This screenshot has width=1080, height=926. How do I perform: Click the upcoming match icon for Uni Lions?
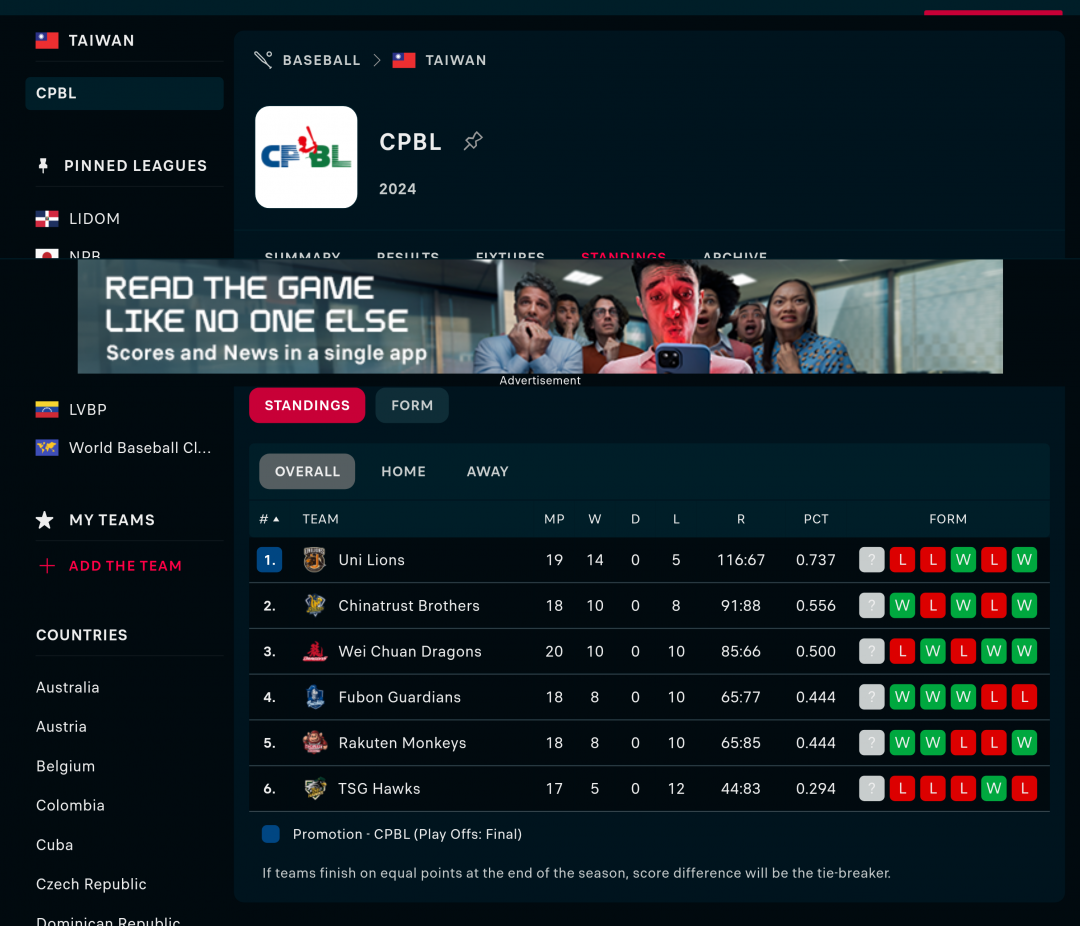(871, 559)
